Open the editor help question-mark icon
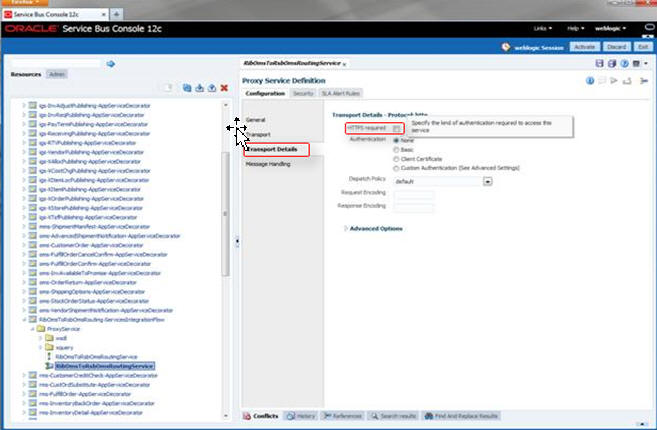Screen dimensions: 657x430 point(624,63)
